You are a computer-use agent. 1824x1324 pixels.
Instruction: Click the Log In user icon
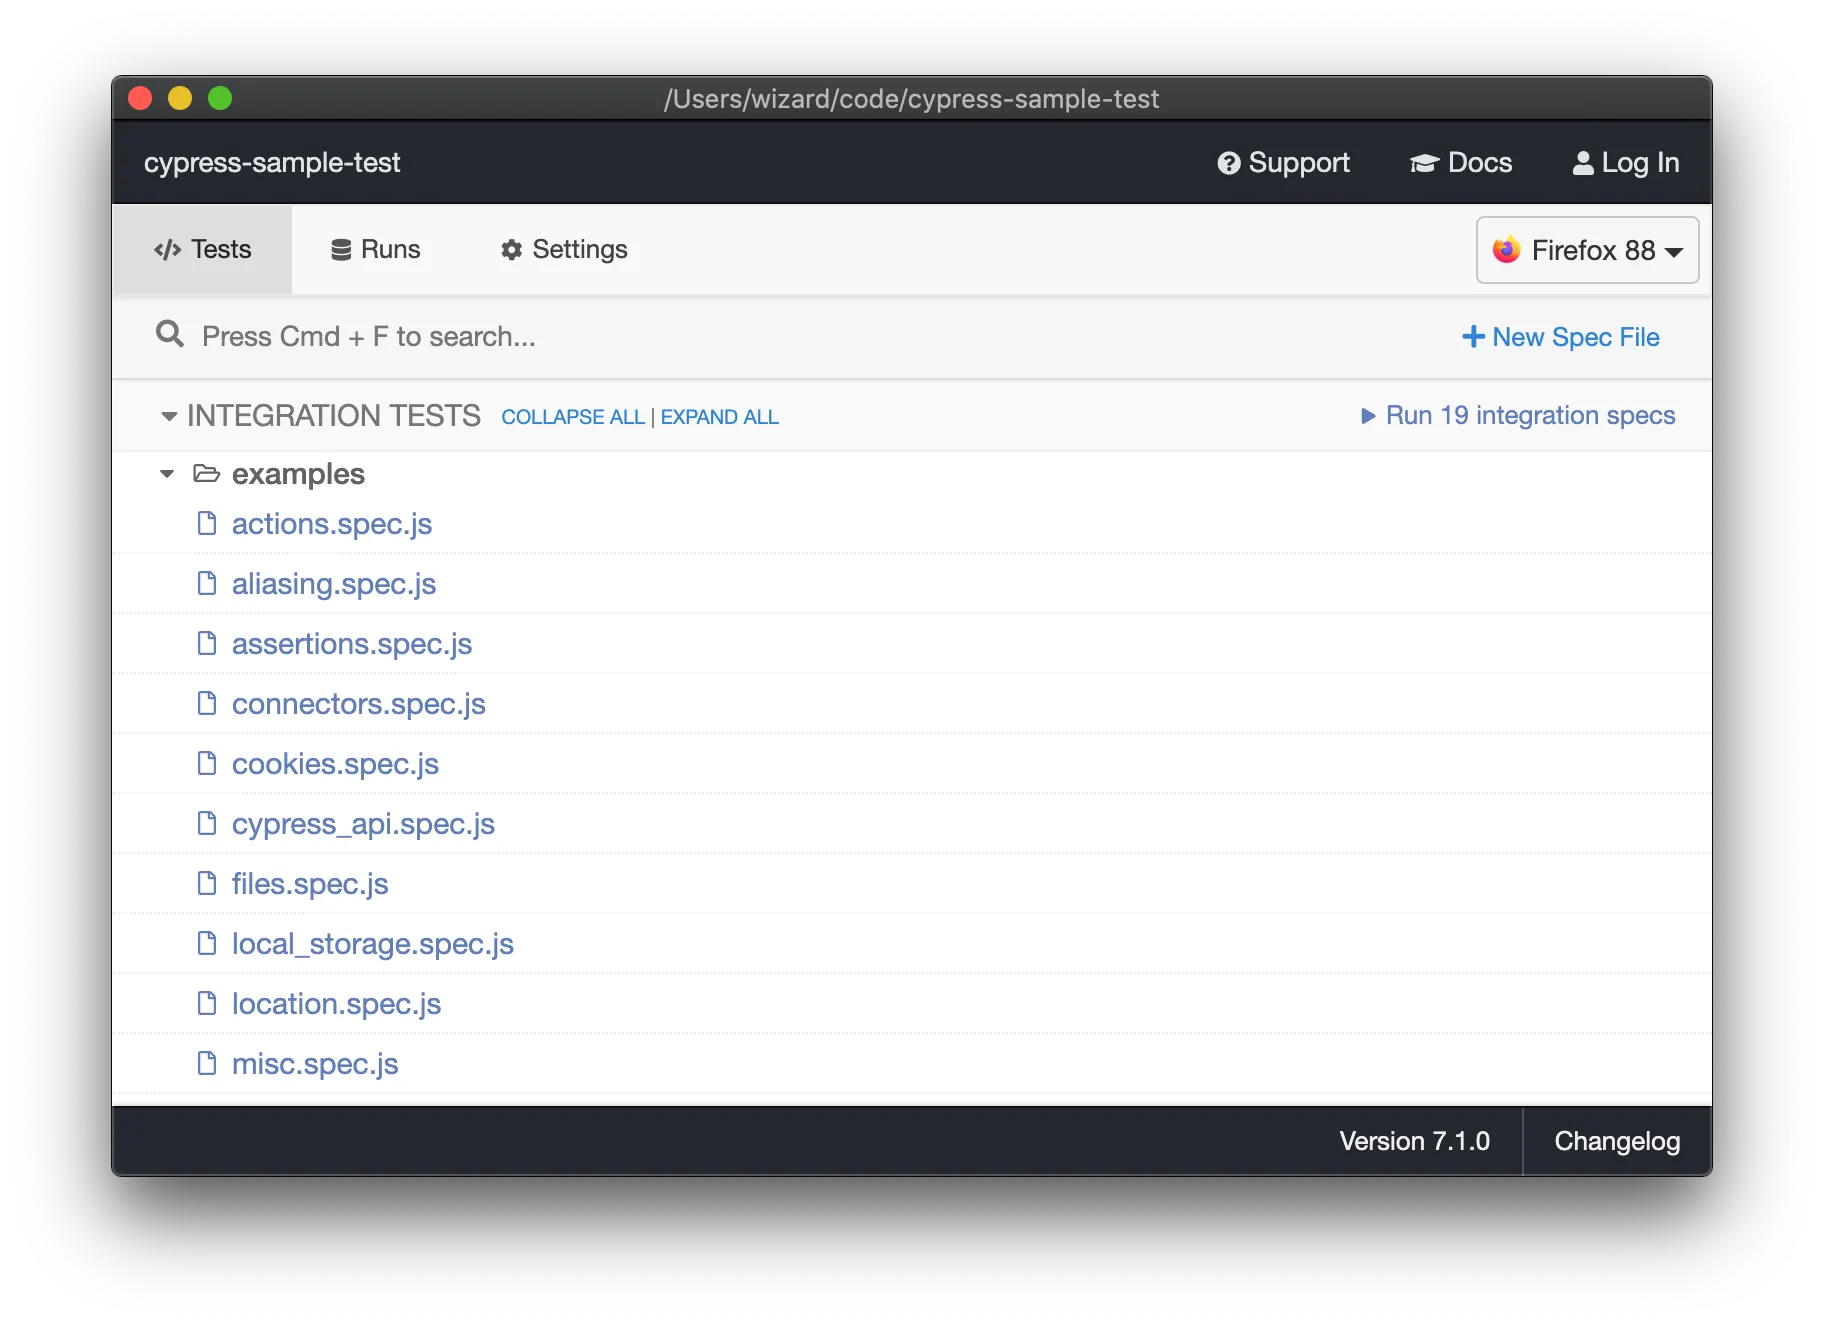[x=1582, y=163]
